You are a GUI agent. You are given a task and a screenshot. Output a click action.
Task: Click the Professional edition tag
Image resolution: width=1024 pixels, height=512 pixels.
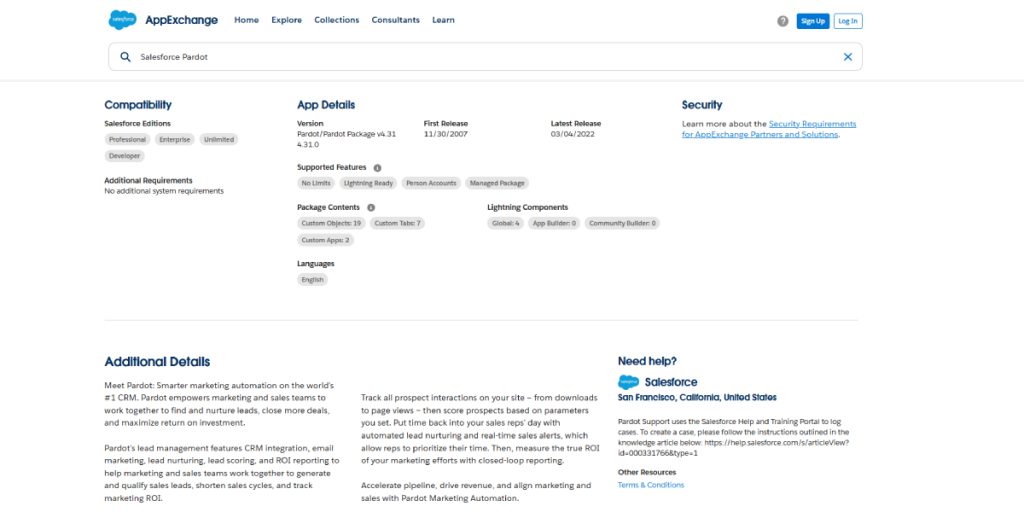pos(127,140)
